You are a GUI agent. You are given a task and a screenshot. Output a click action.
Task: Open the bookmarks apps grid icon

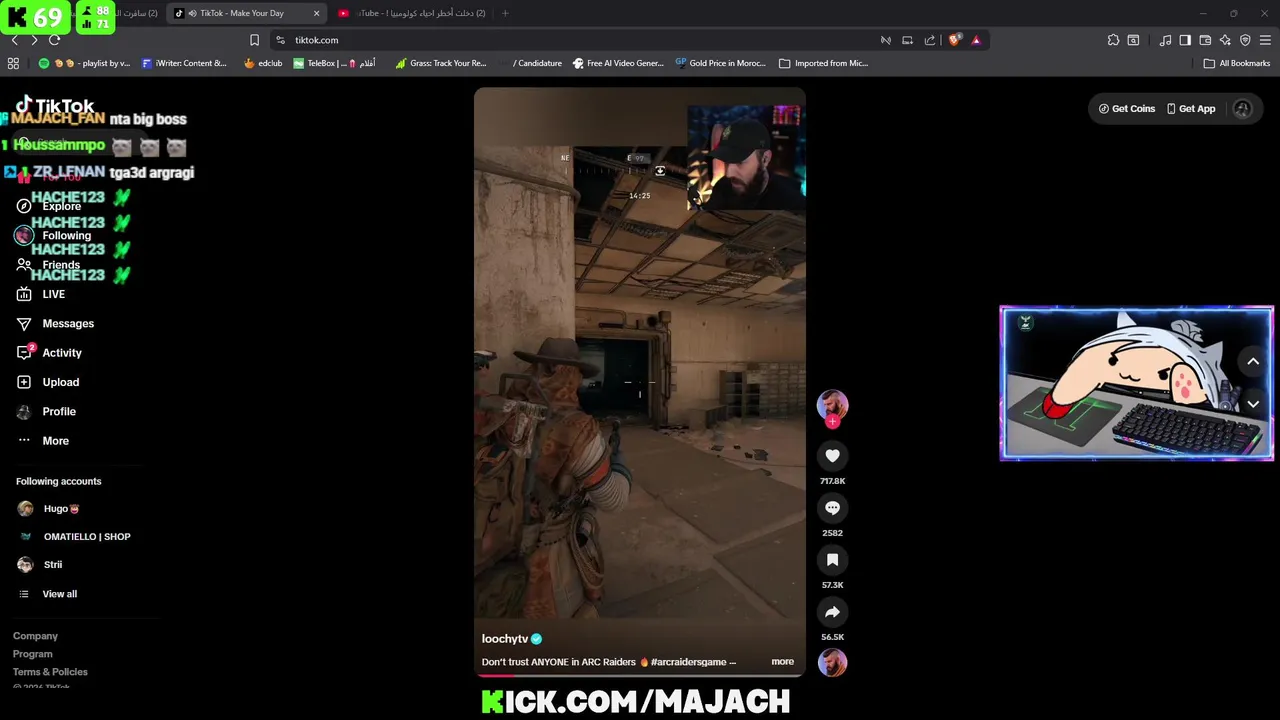(x=13, y=63)
